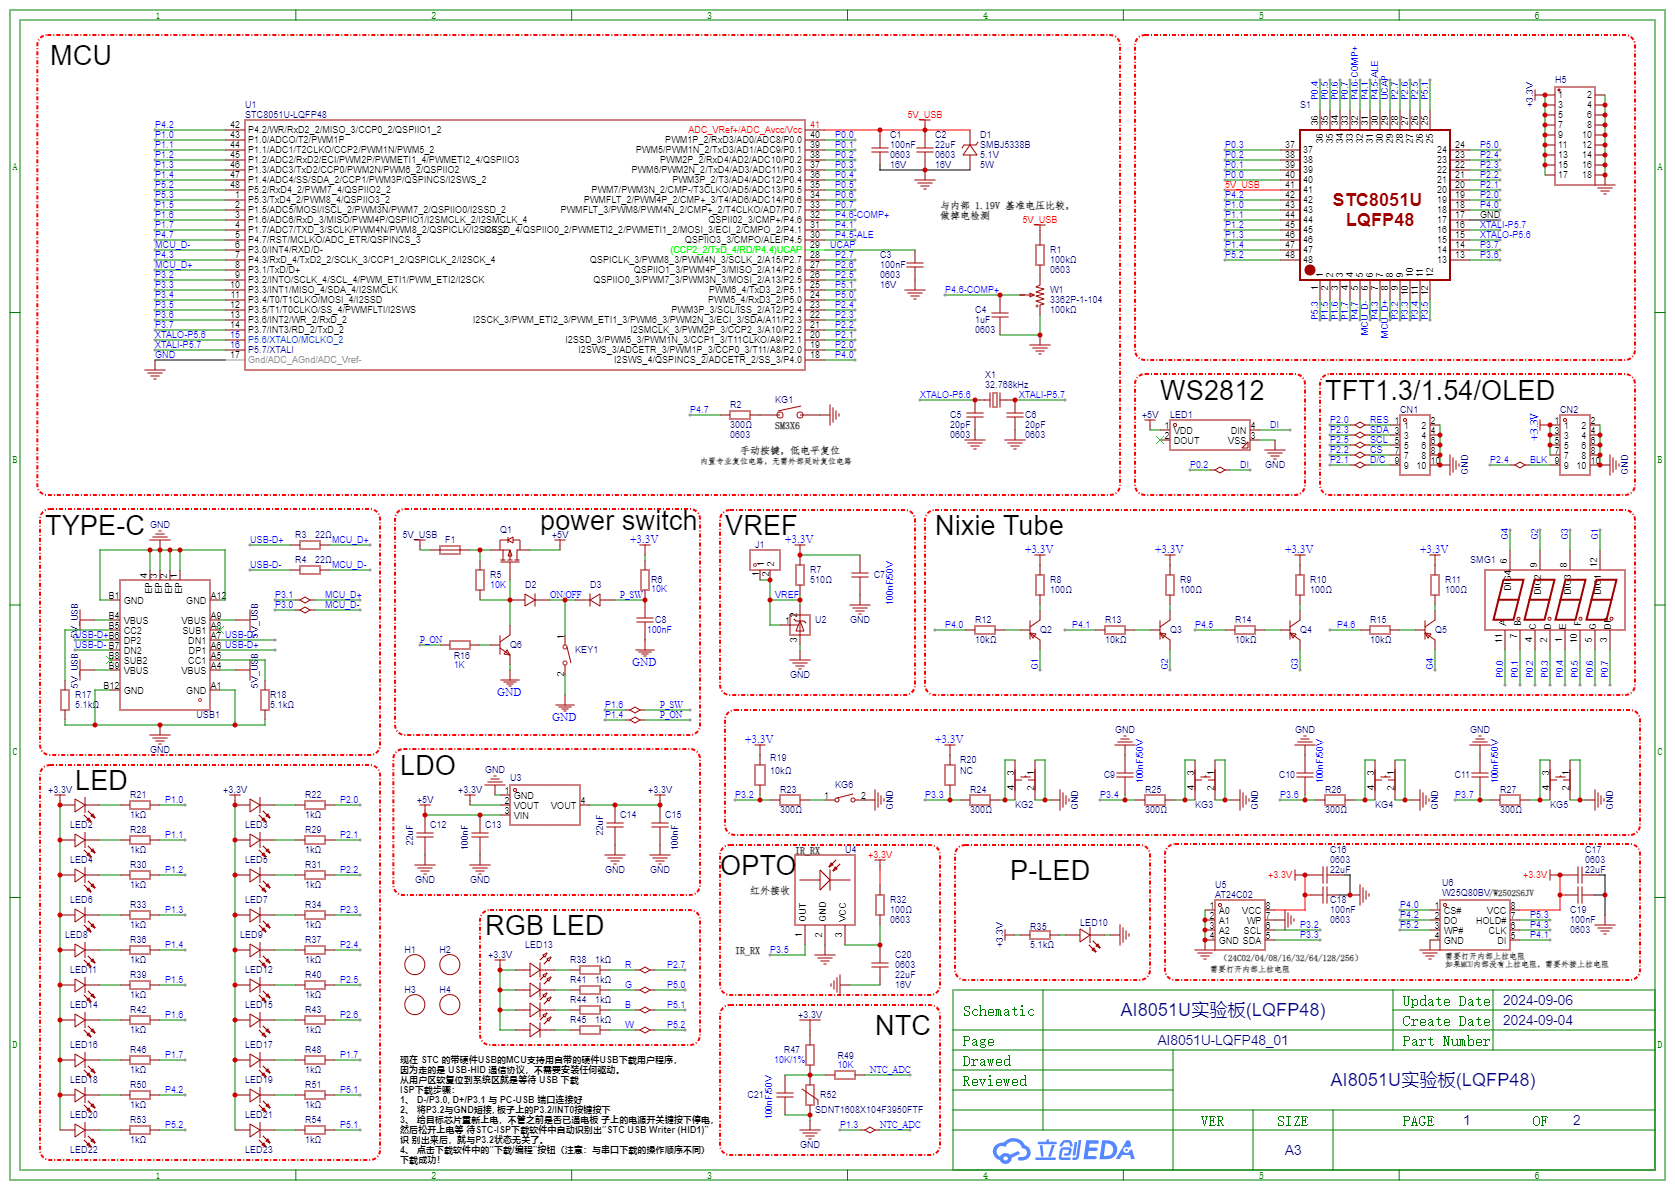Select the Q5 transistor in Nixie Tube
This screenshot has height=1190, width=1675.
1429,629
